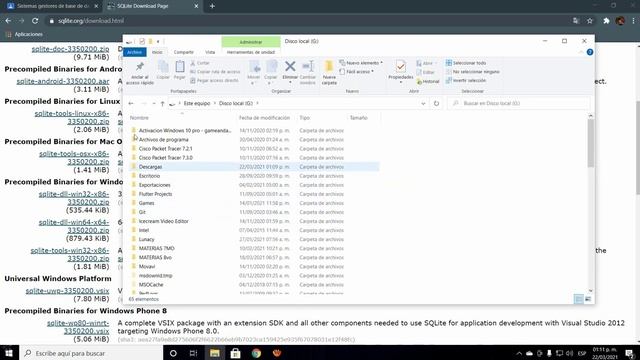Viewport: 640px width, 360px height.
Task: Download sqlite-doc-3350200.zip link in Chrome
Action: coord(71,49)
